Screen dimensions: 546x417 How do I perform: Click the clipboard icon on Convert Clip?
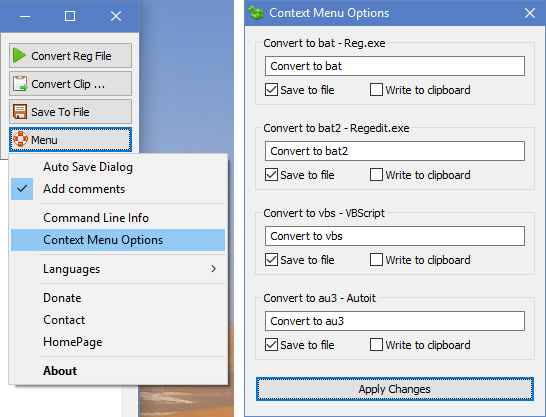[20, 84]
